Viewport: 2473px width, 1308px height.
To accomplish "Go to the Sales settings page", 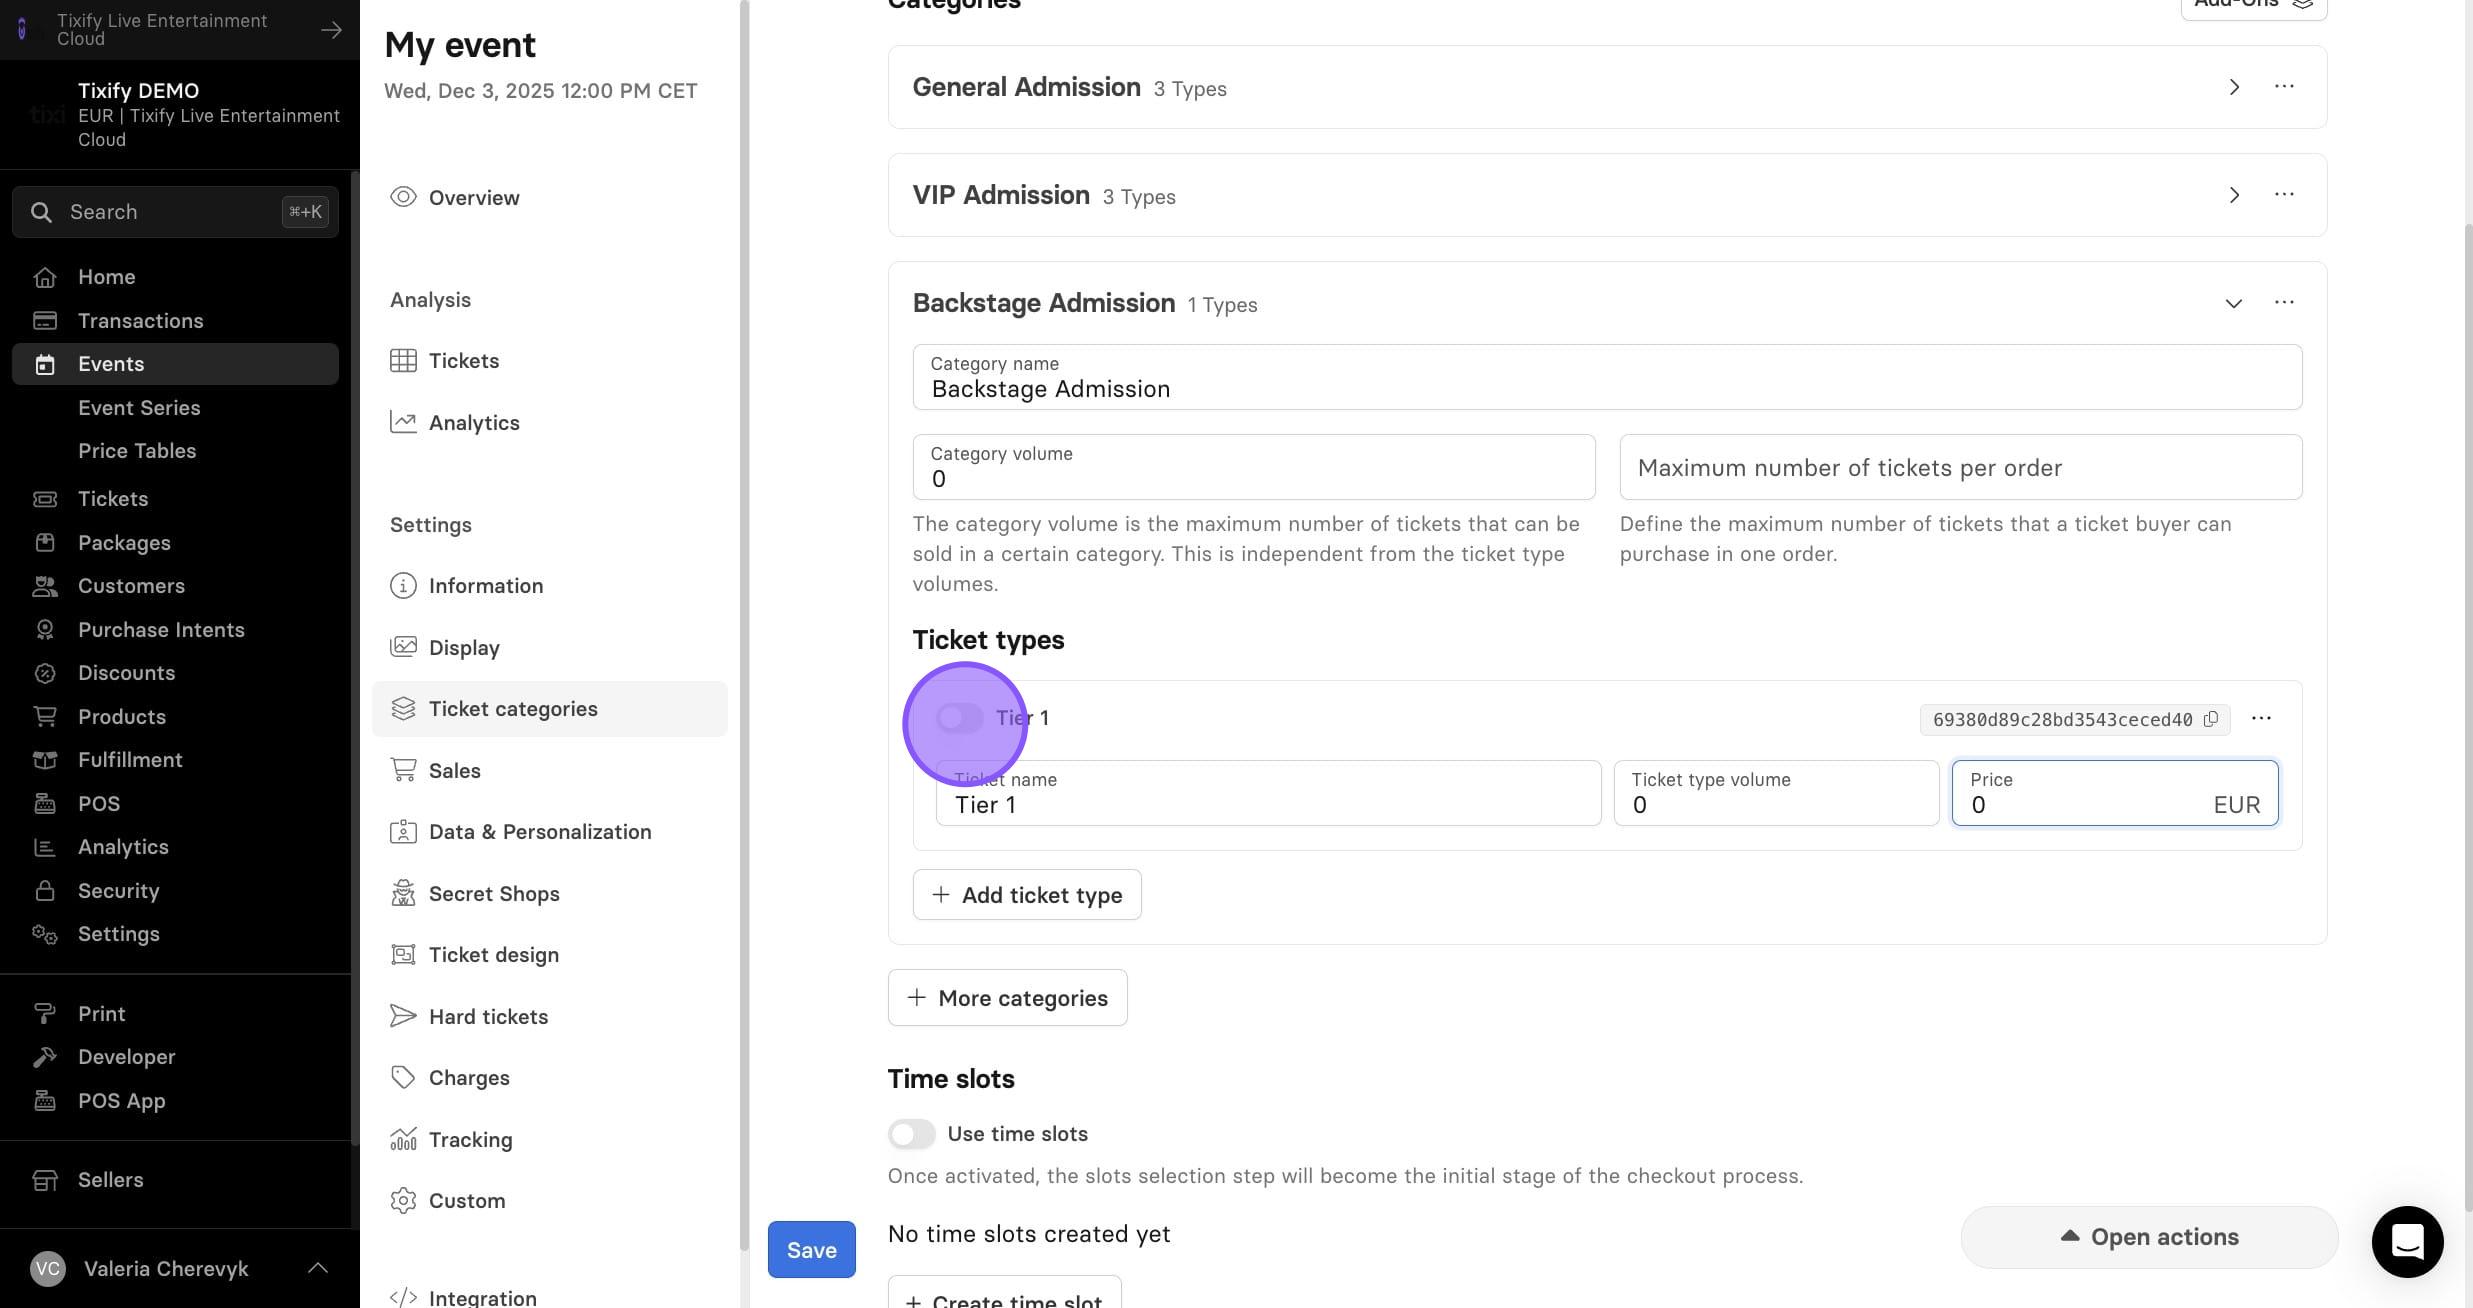I will coord(549,771).
